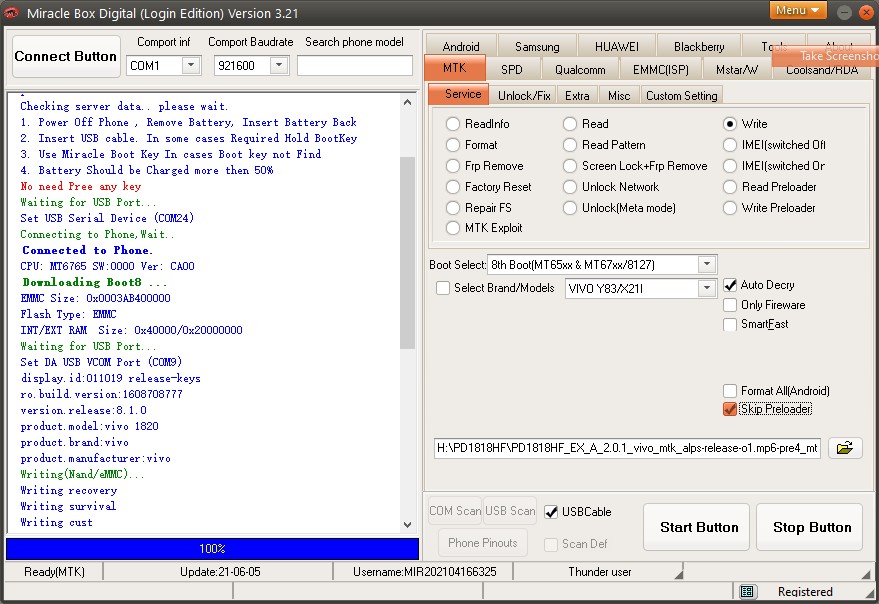Click the Start Button

pyautogui.click(x=696, y=527)
